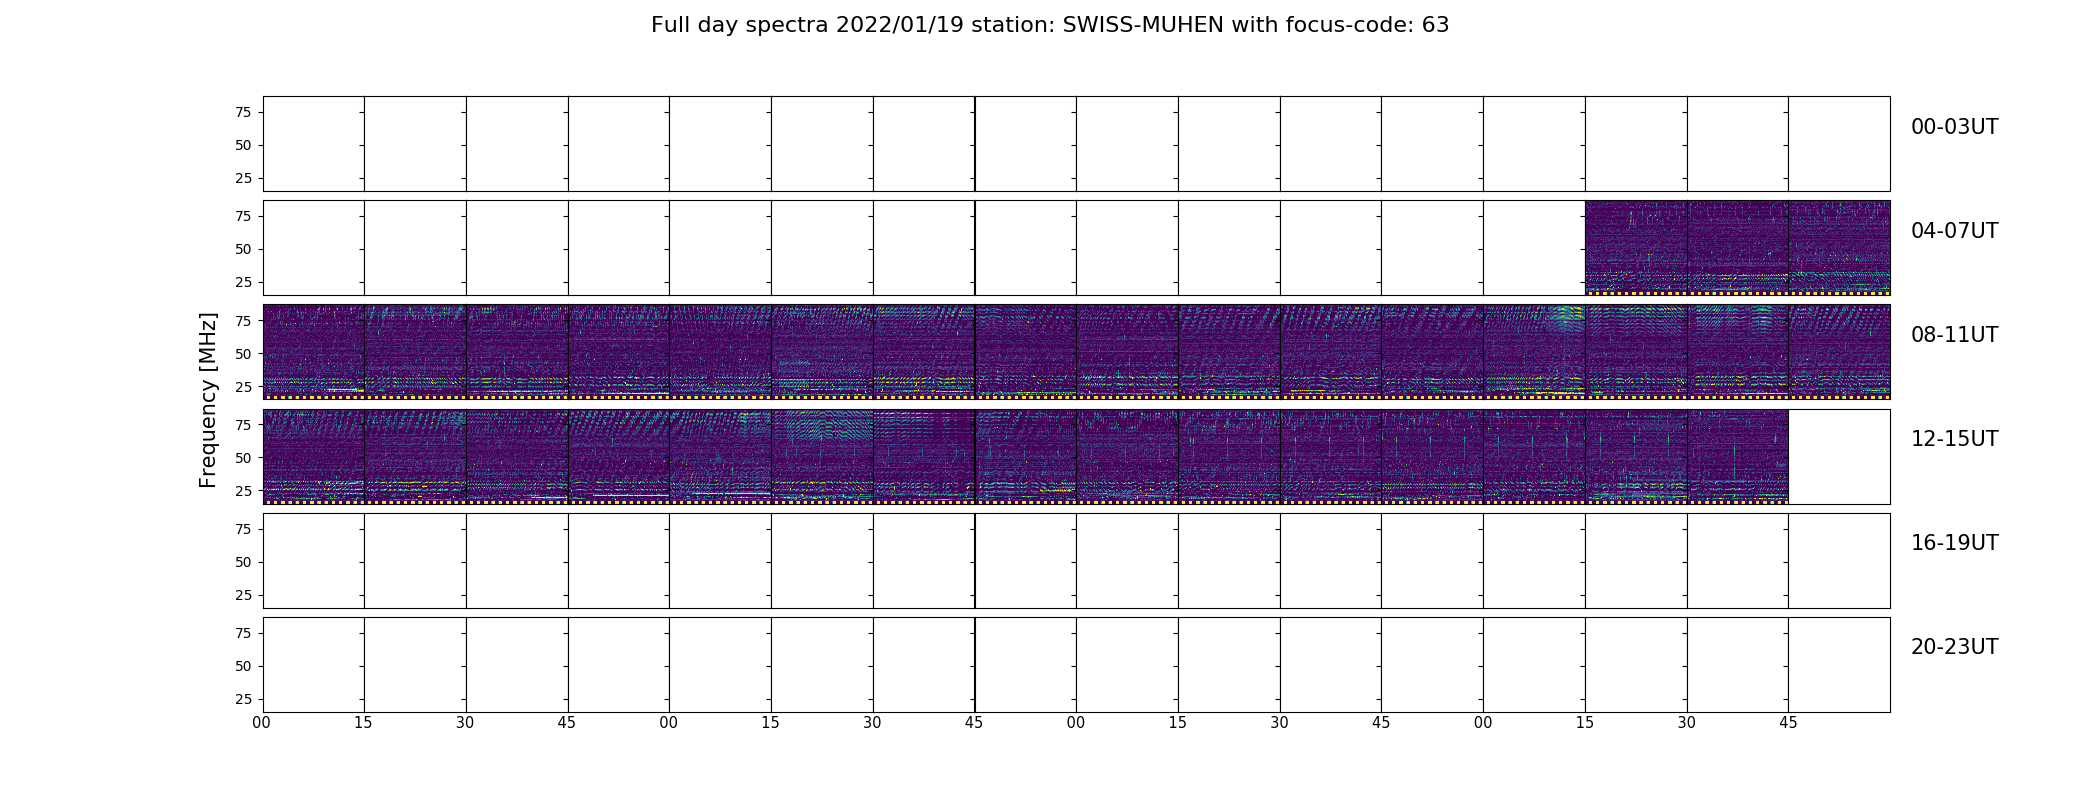Click the last spectrogram tile in 12-15UT row

1738,456
